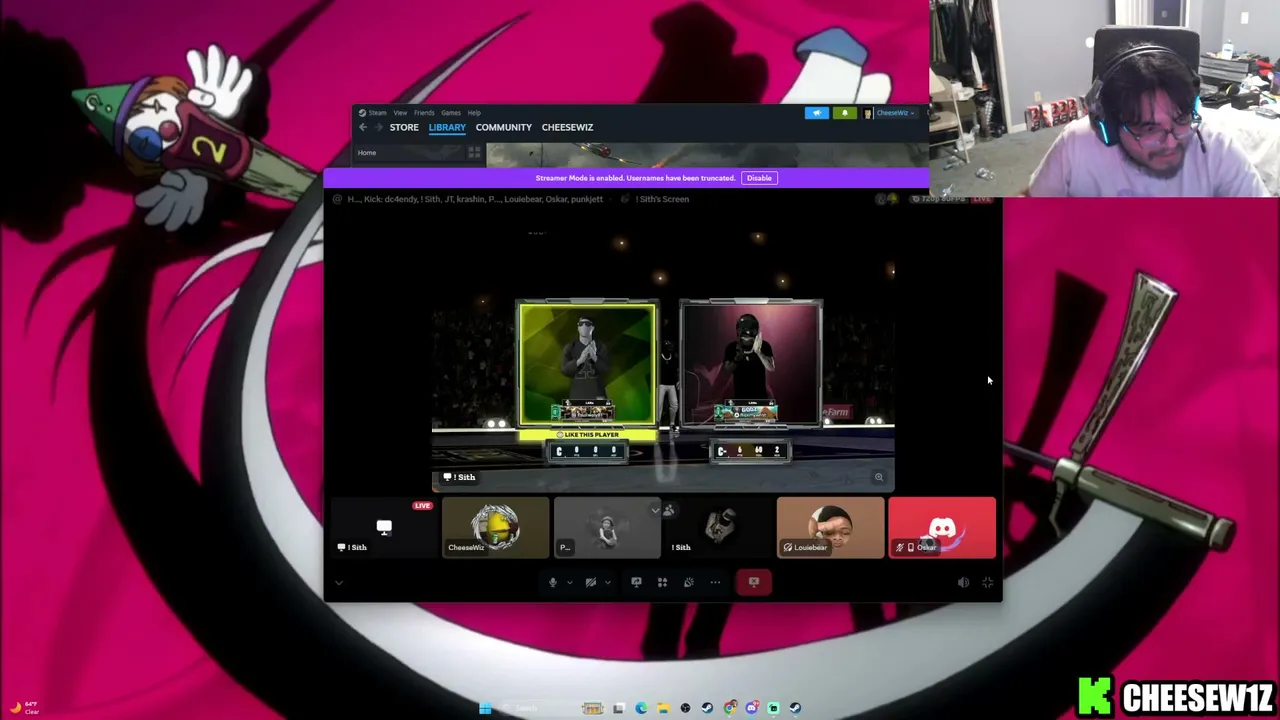1280x720 pixels.
Task: Share your screen in the Discord call
Action: coord(636,582)
